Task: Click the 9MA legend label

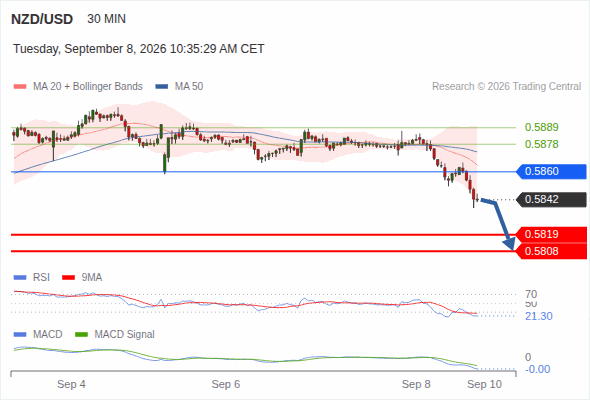Action: pyautogui.click(x=92, y=278)
